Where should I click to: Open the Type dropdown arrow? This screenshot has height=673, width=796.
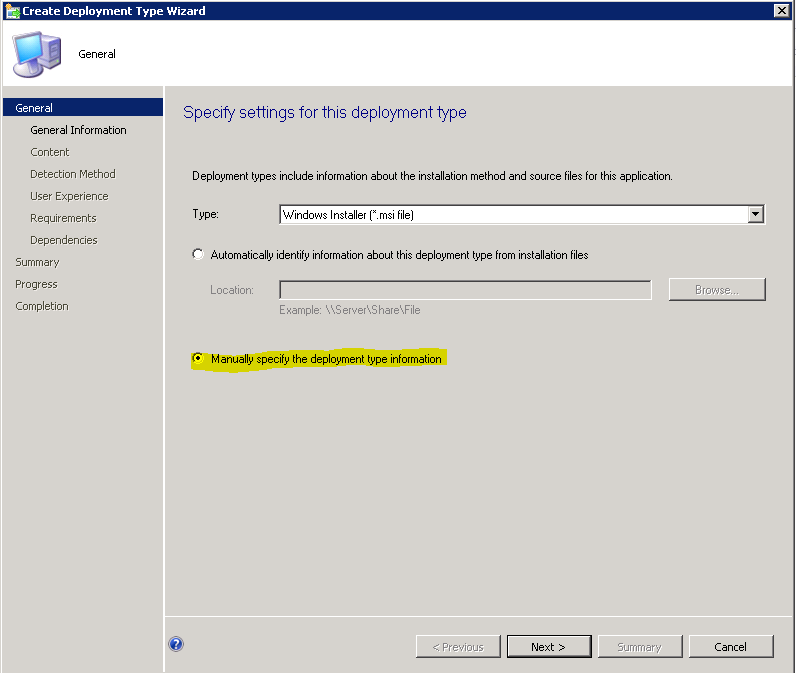pyautogui.click(x=755, y=214)
